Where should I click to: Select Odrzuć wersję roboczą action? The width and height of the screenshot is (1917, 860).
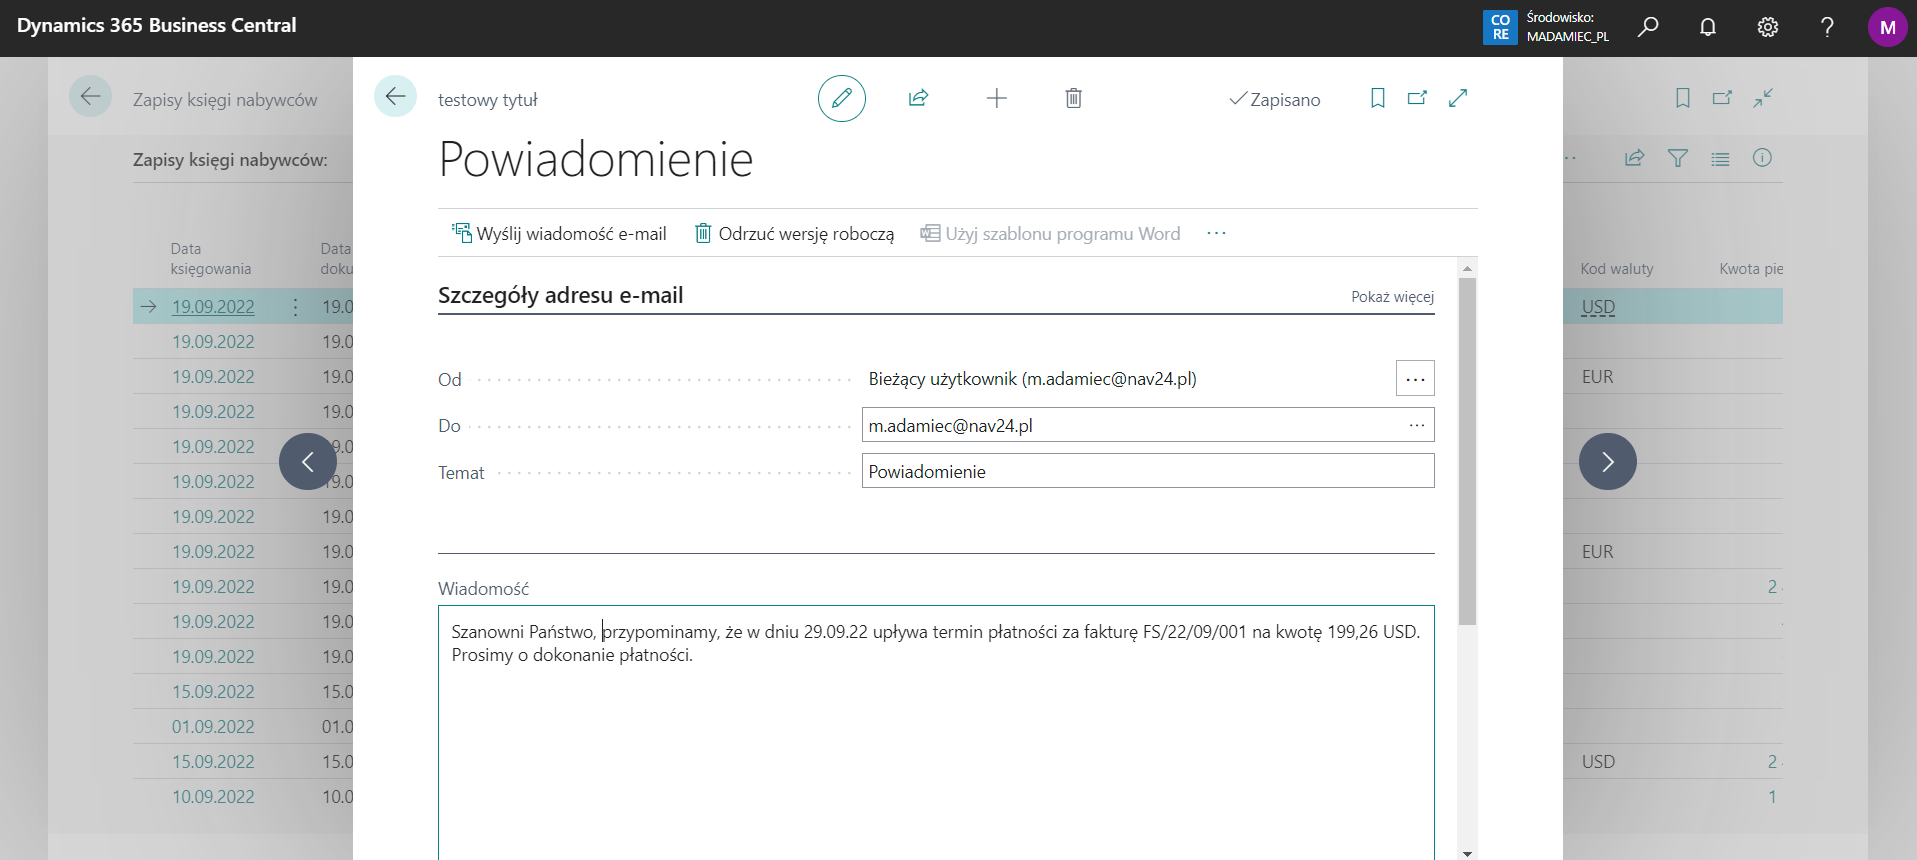pos(795,234)
